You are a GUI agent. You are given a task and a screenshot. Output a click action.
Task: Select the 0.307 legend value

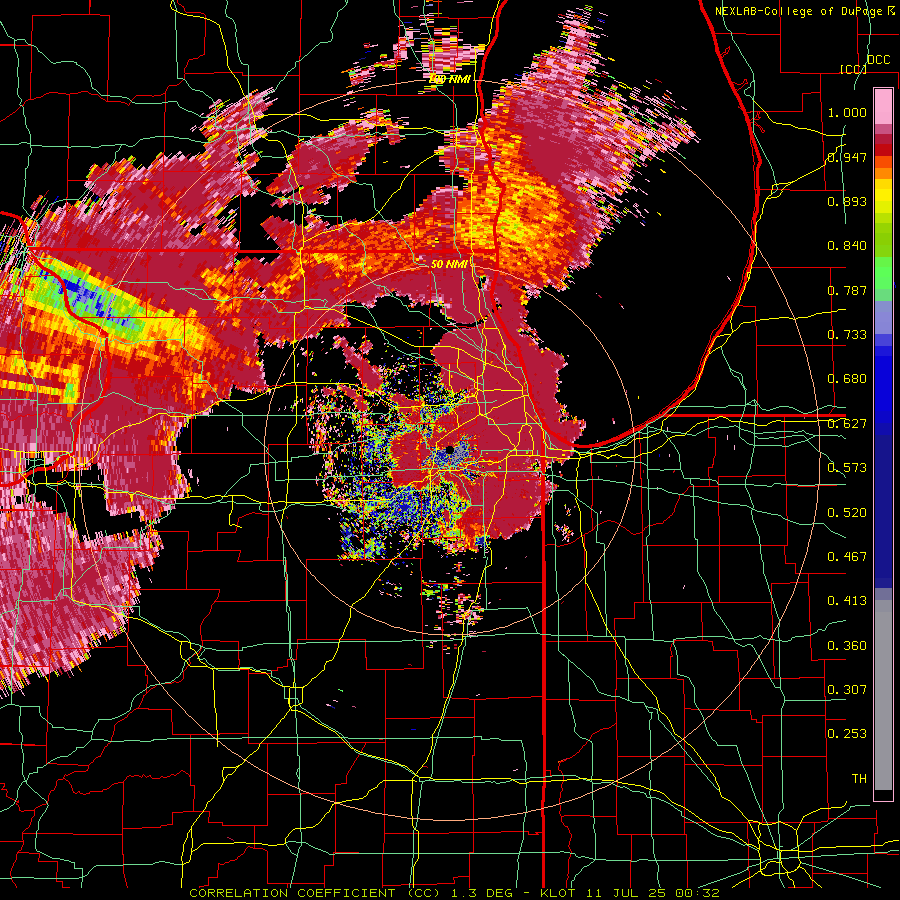tap(847, 689)
